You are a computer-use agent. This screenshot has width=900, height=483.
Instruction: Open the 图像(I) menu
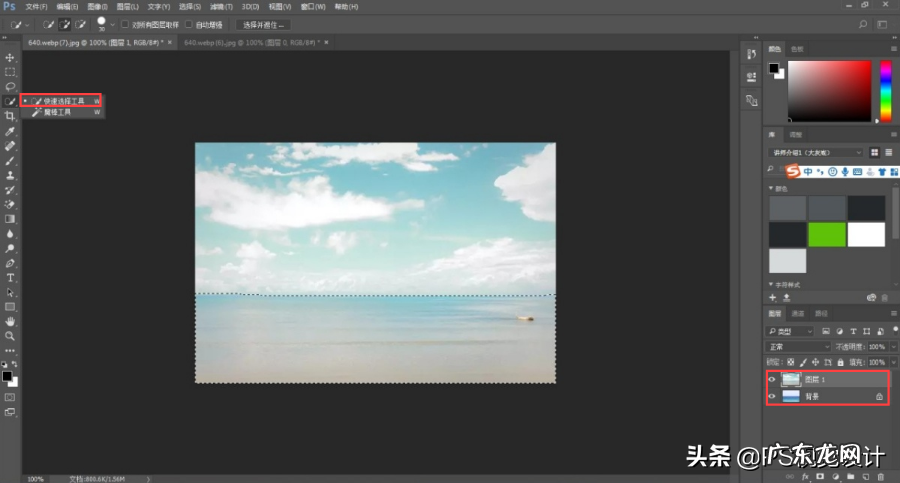95,6
